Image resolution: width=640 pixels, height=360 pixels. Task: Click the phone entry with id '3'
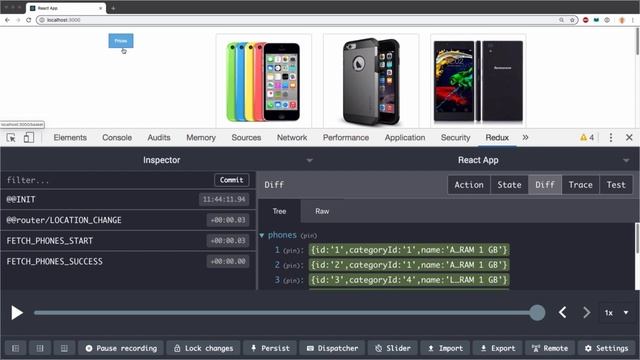coord(409,280)
